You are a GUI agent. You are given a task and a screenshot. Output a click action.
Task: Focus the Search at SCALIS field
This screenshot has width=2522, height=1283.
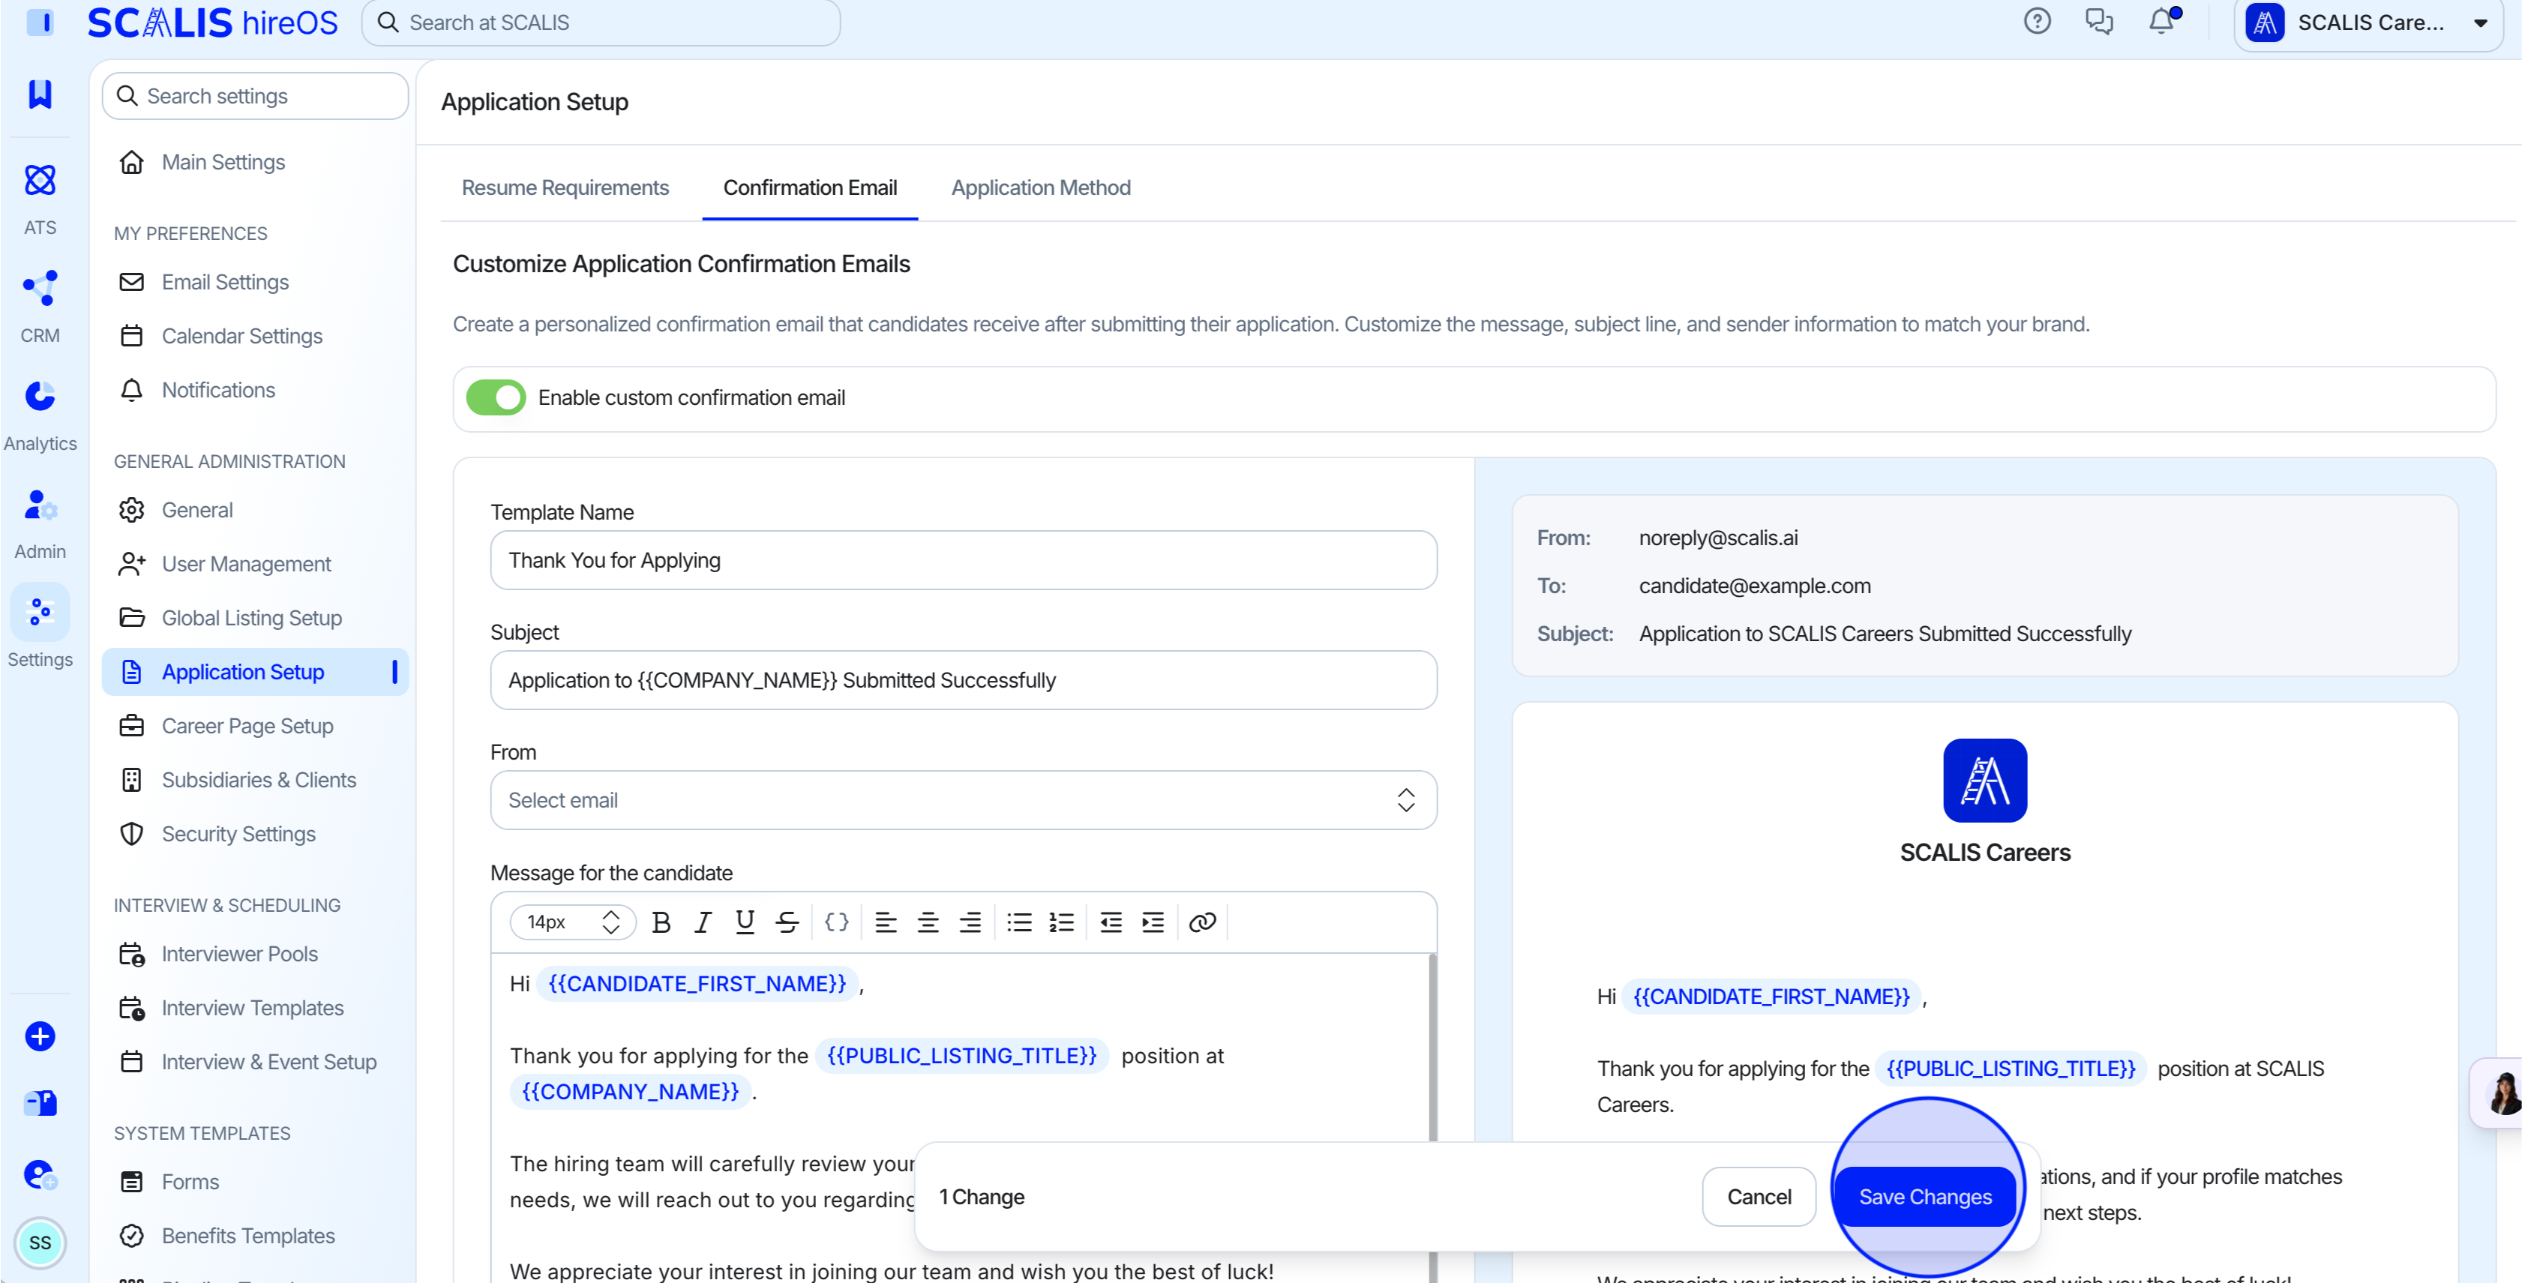pos(601,22)
